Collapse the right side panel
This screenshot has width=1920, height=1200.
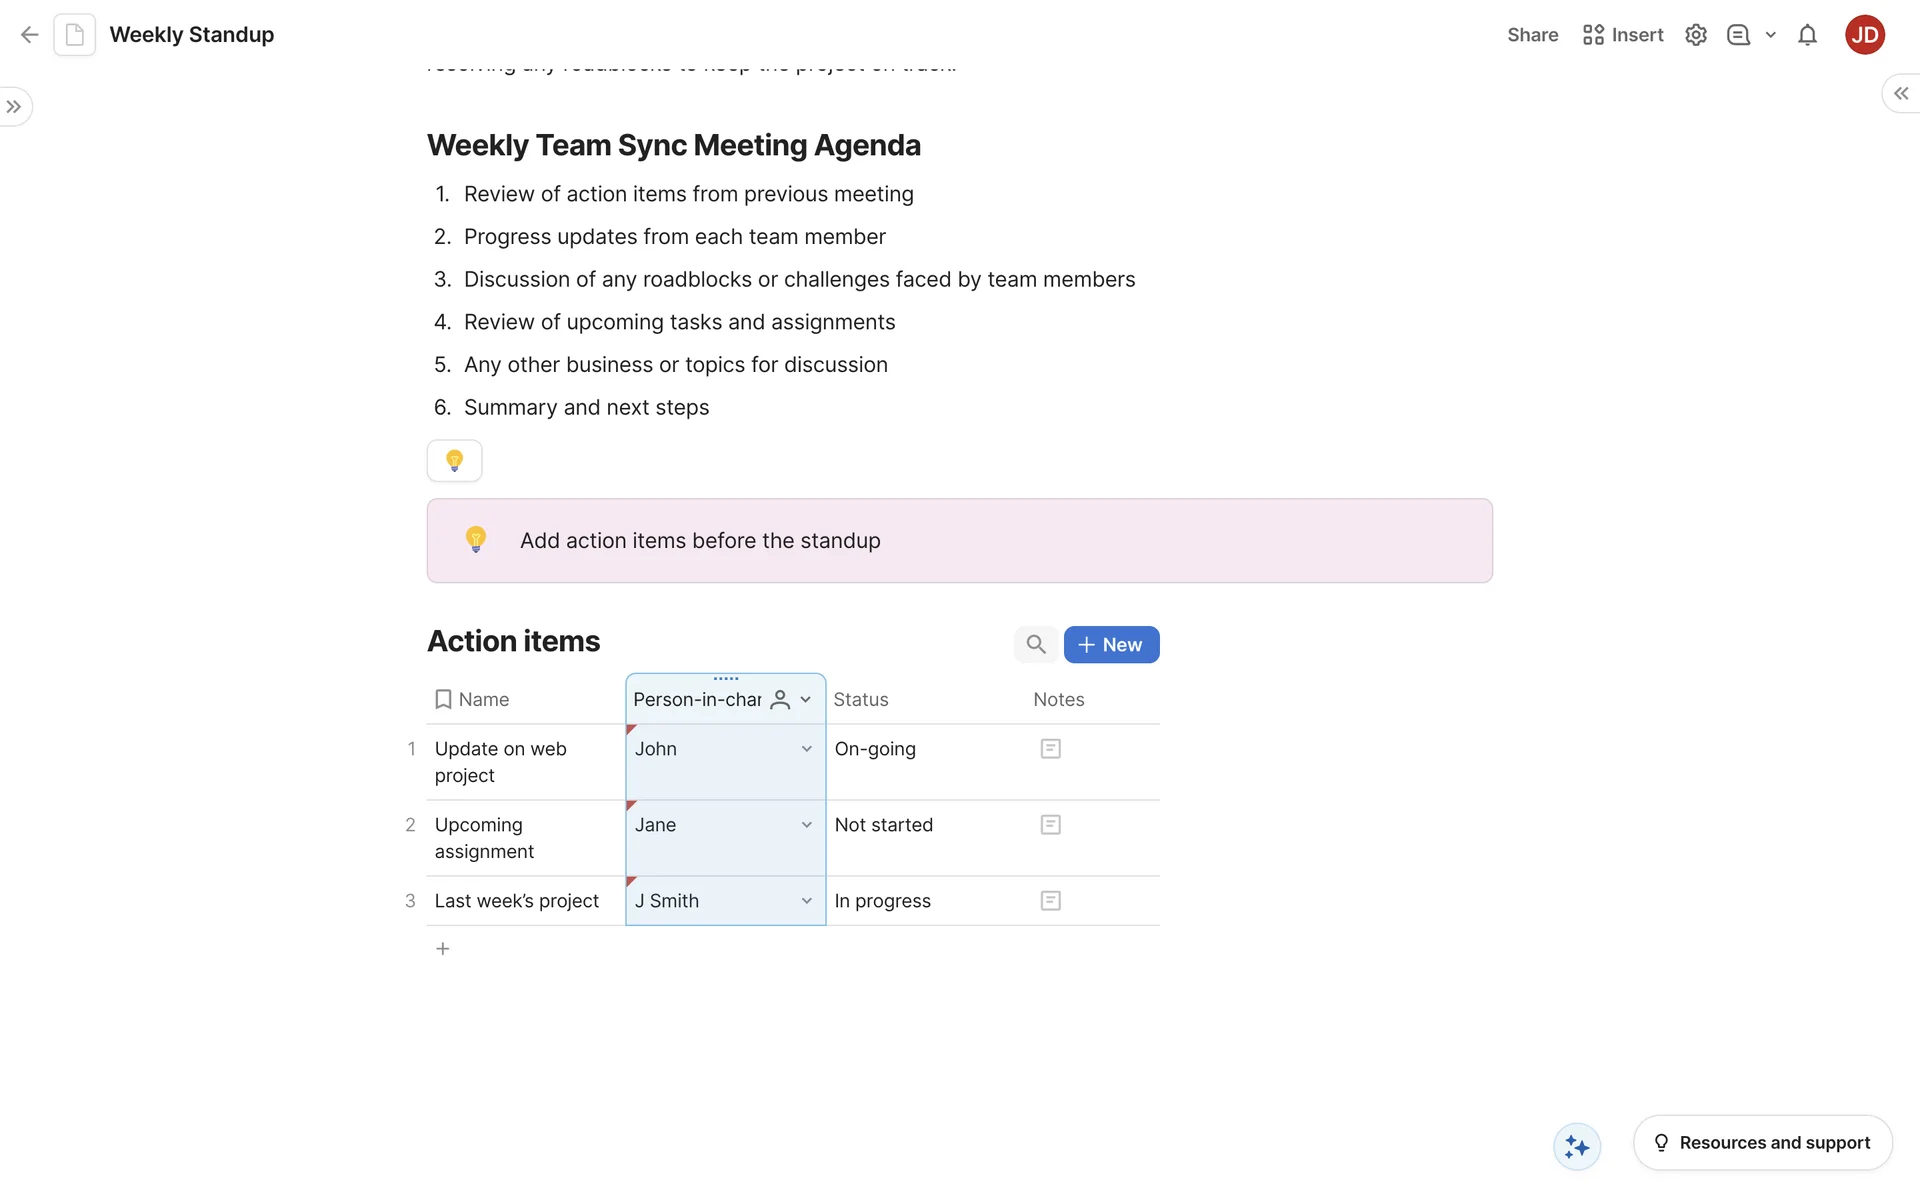tap(1900, 93)
